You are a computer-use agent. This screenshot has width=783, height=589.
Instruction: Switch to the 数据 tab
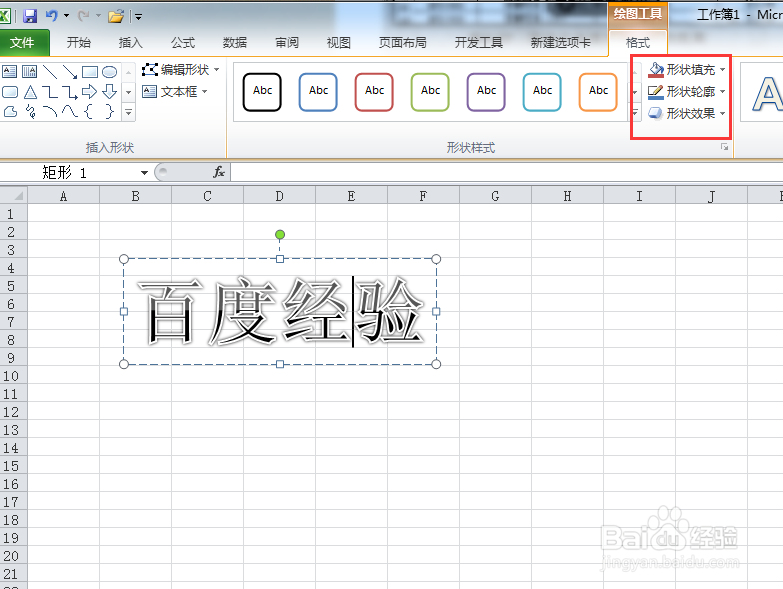click(x=235, y=43)
